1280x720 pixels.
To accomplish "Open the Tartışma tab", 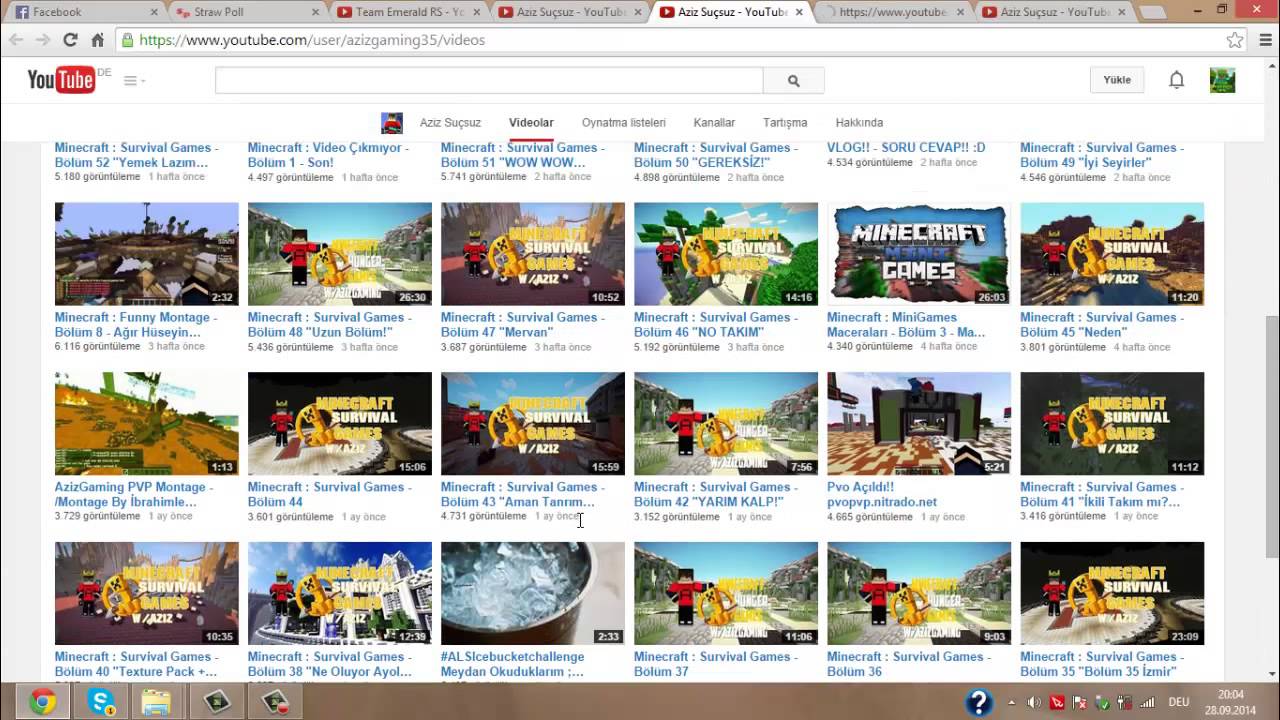I will pyautogui.click(x=785, y=123).
